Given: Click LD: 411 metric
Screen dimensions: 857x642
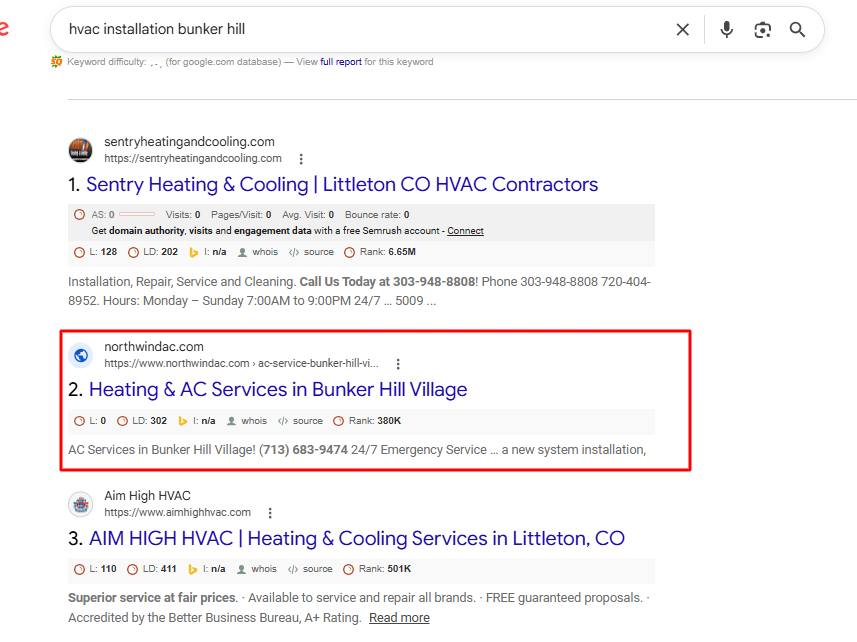Looking at the screenshot, I should point(152,569).
